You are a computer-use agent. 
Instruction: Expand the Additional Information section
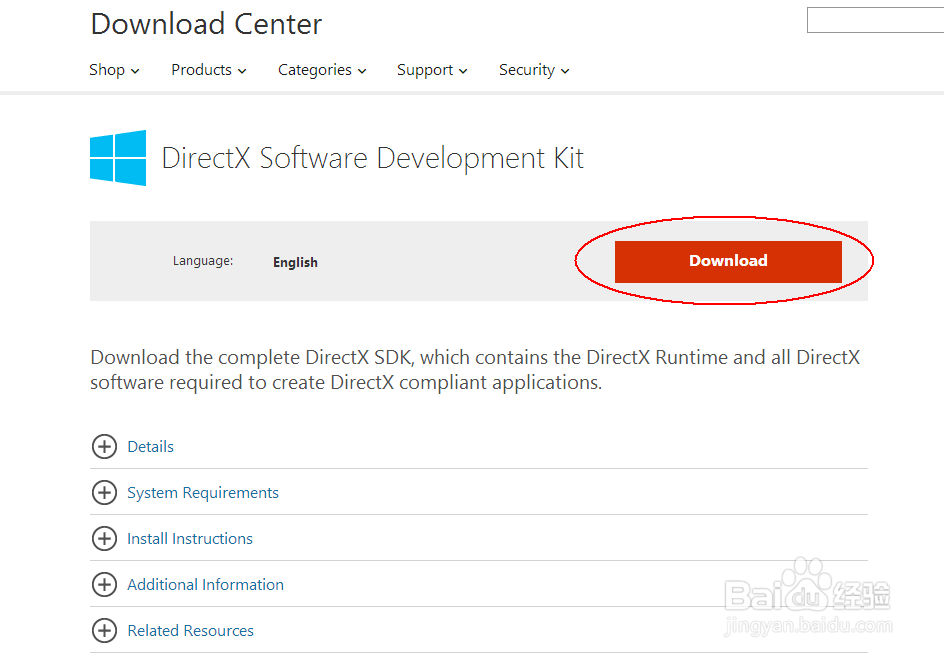coord(205,585)
